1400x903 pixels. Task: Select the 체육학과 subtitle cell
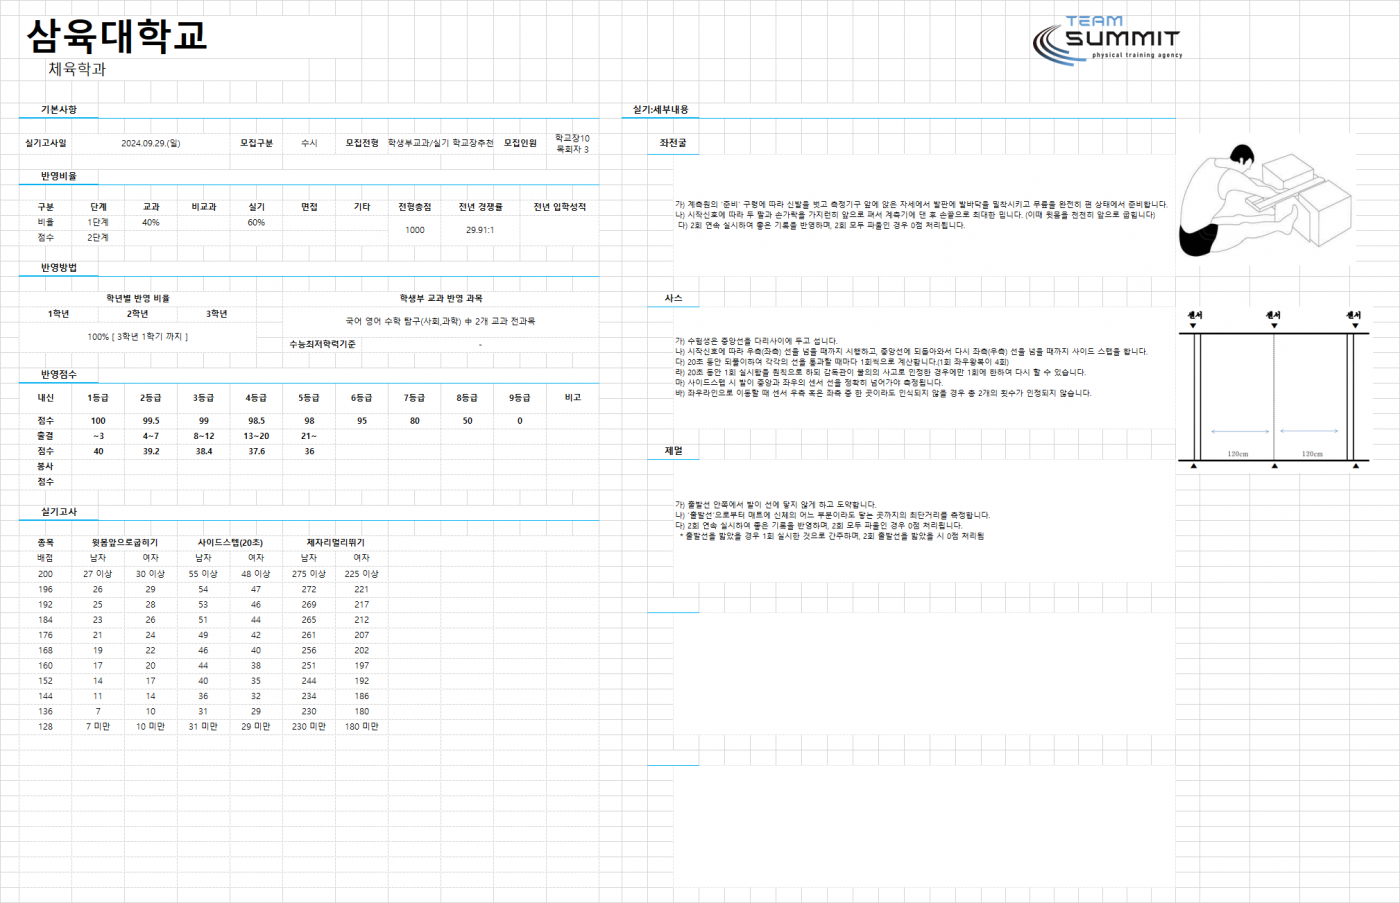(77, 69)
